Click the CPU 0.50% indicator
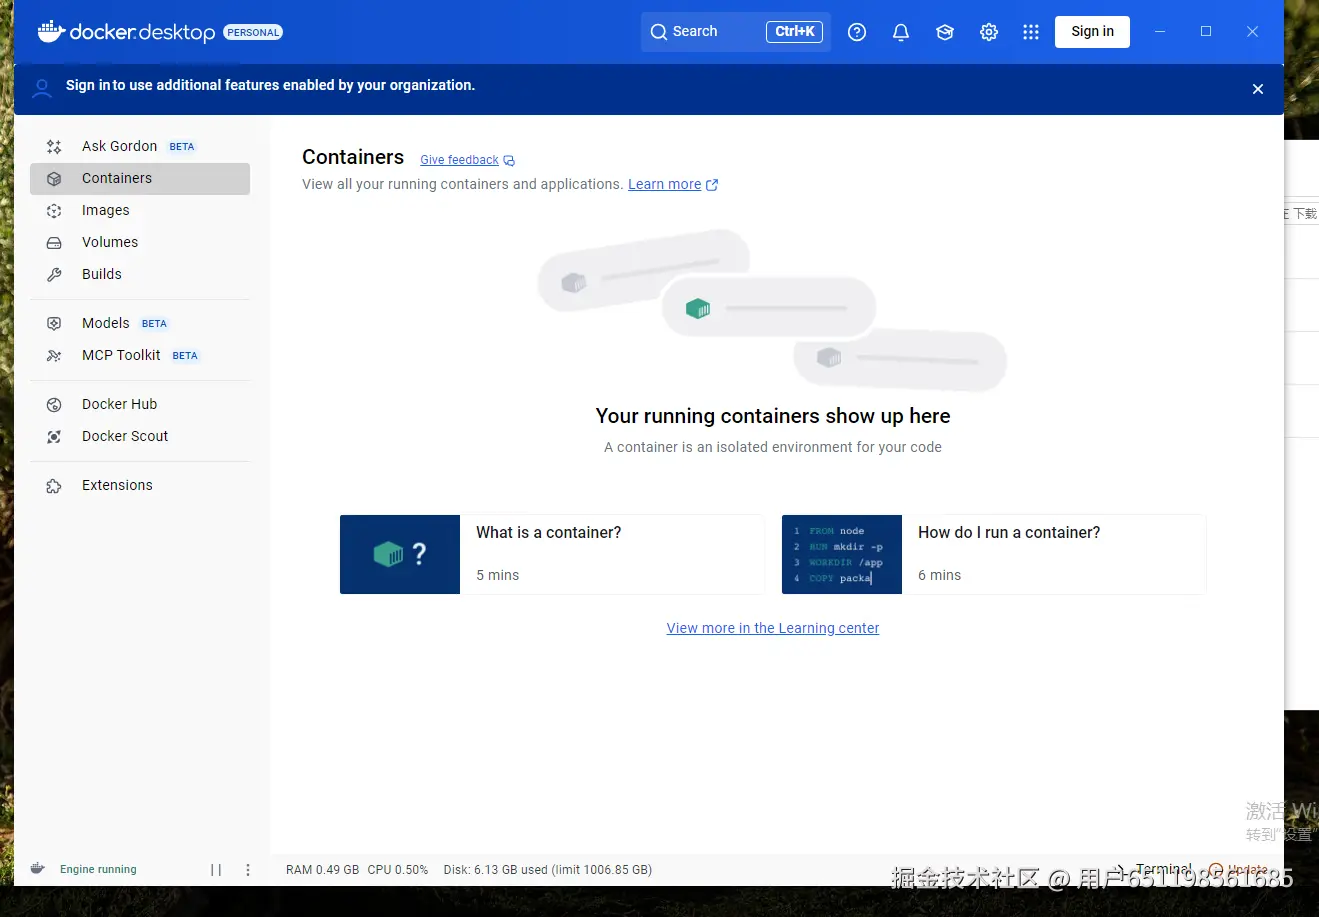The width and height of the screenshot is (1319, 917). (398, 870)
